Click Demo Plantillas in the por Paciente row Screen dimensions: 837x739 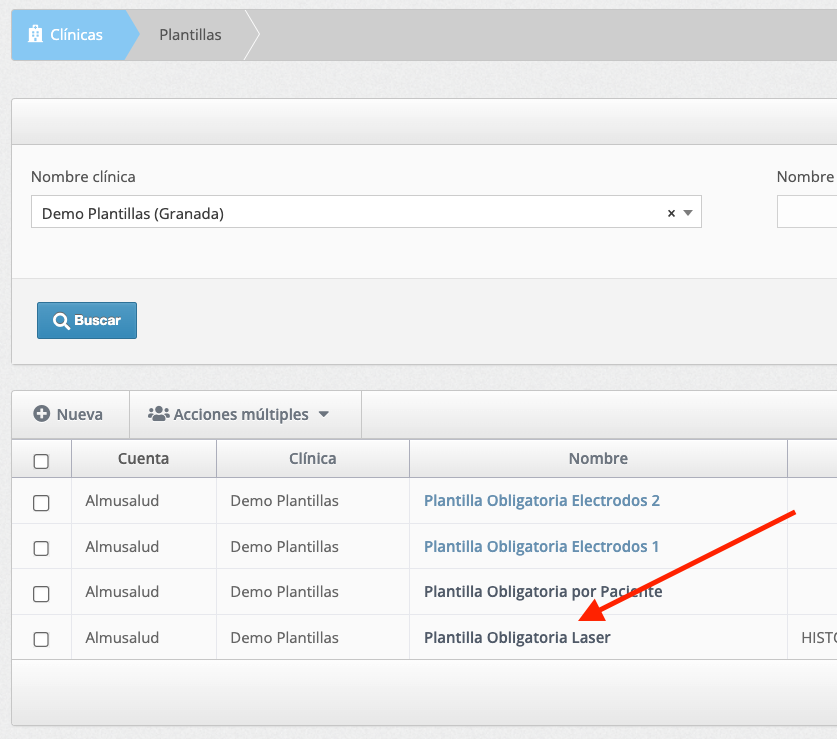coord(285,592)
